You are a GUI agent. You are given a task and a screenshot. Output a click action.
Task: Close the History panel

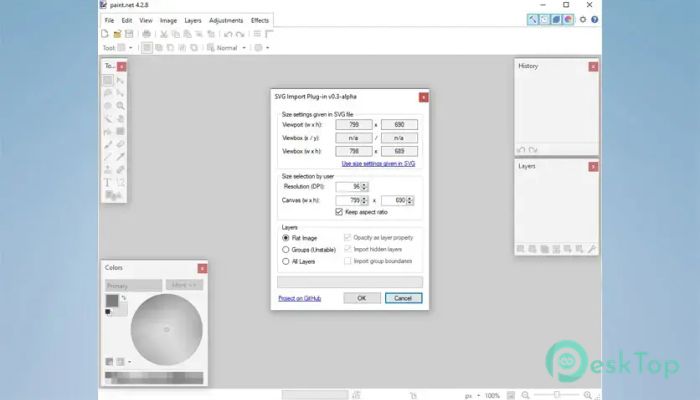click(x=593, y=67)
